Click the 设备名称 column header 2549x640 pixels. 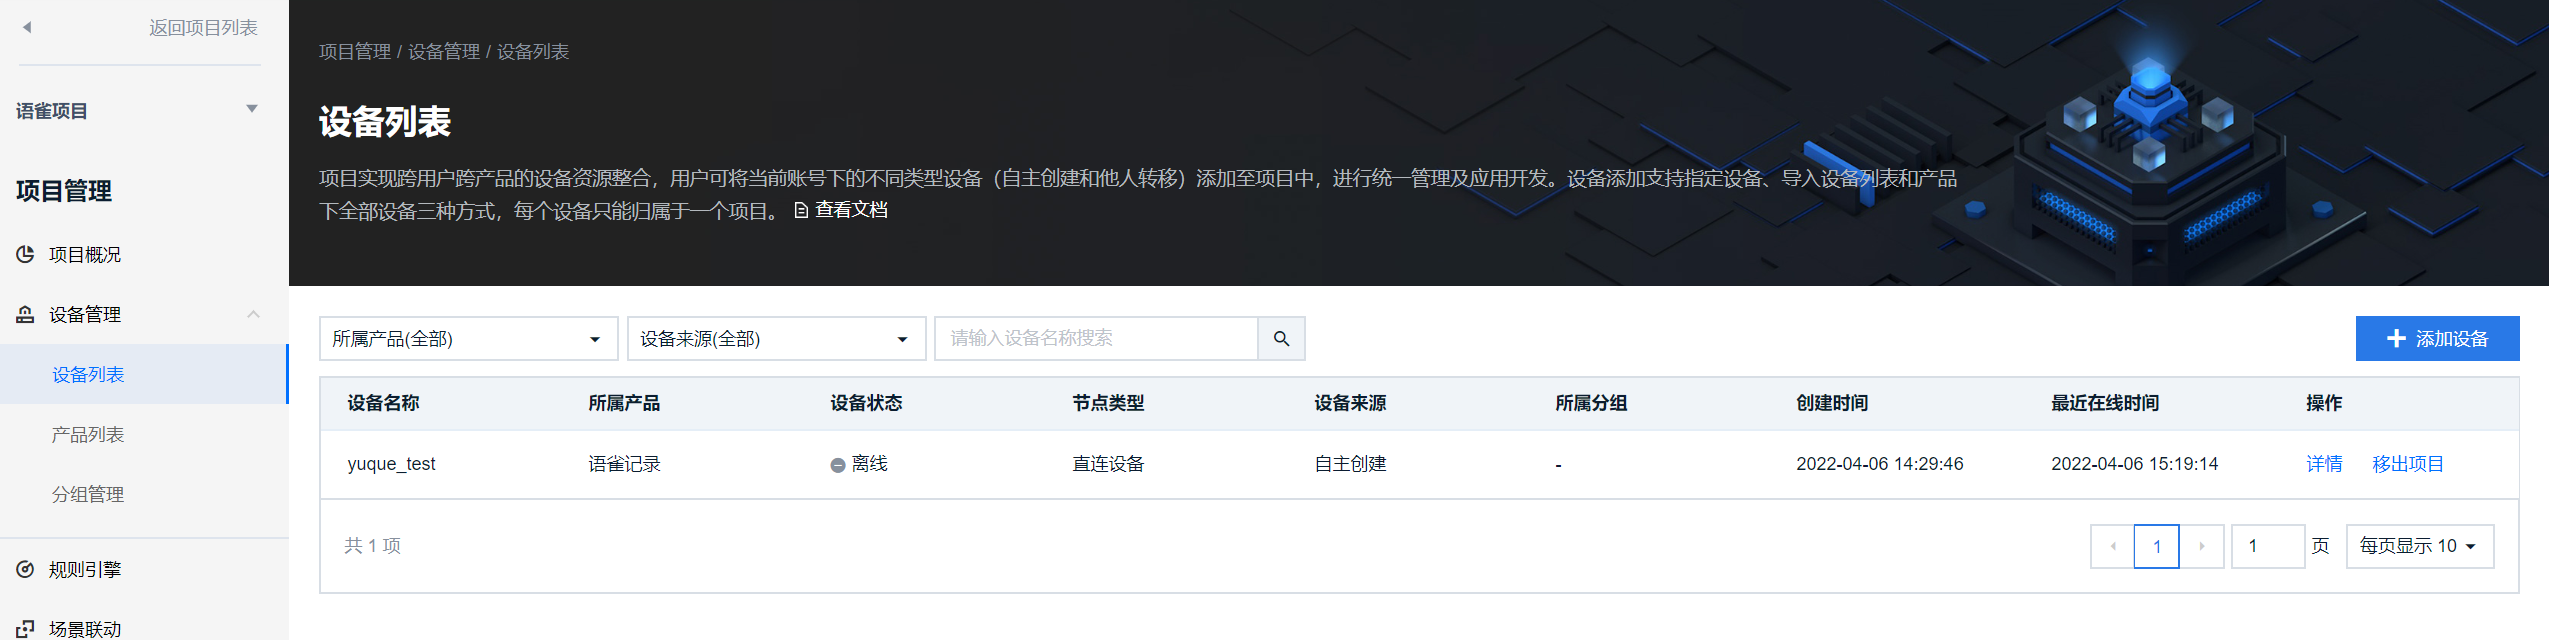[383, 403]
